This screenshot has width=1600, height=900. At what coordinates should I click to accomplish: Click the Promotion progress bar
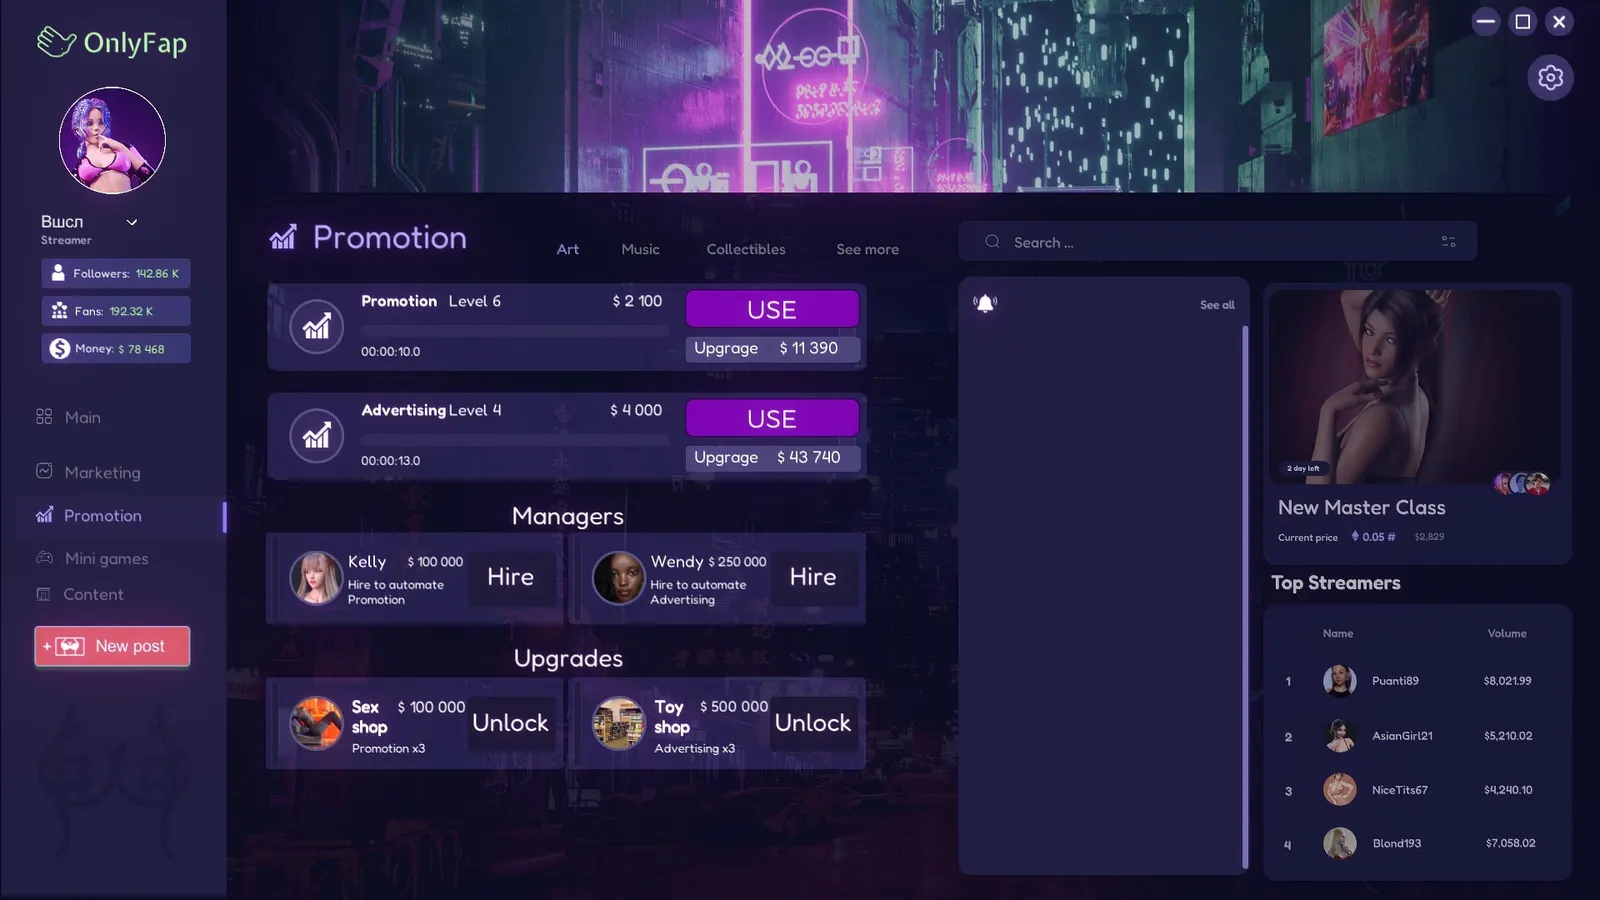(514, 330)
